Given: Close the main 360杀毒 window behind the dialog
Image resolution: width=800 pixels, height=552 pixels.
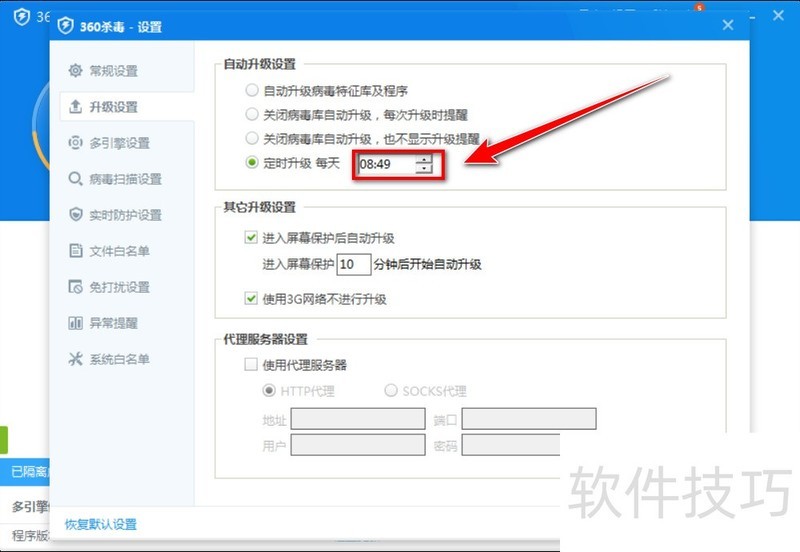Looking at the screenshot, I should click(778, 16).
